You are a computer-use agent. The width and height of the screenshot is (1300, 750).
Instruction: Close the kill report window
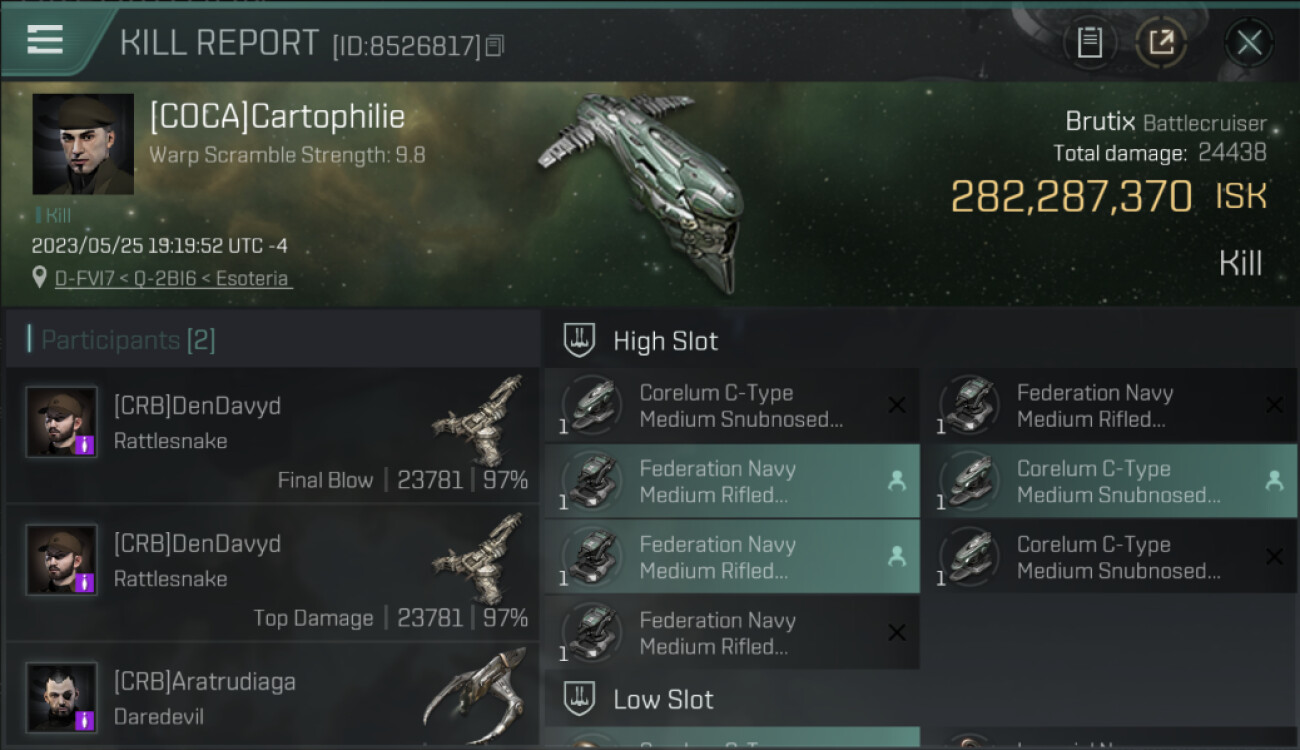coord(1249,43)
